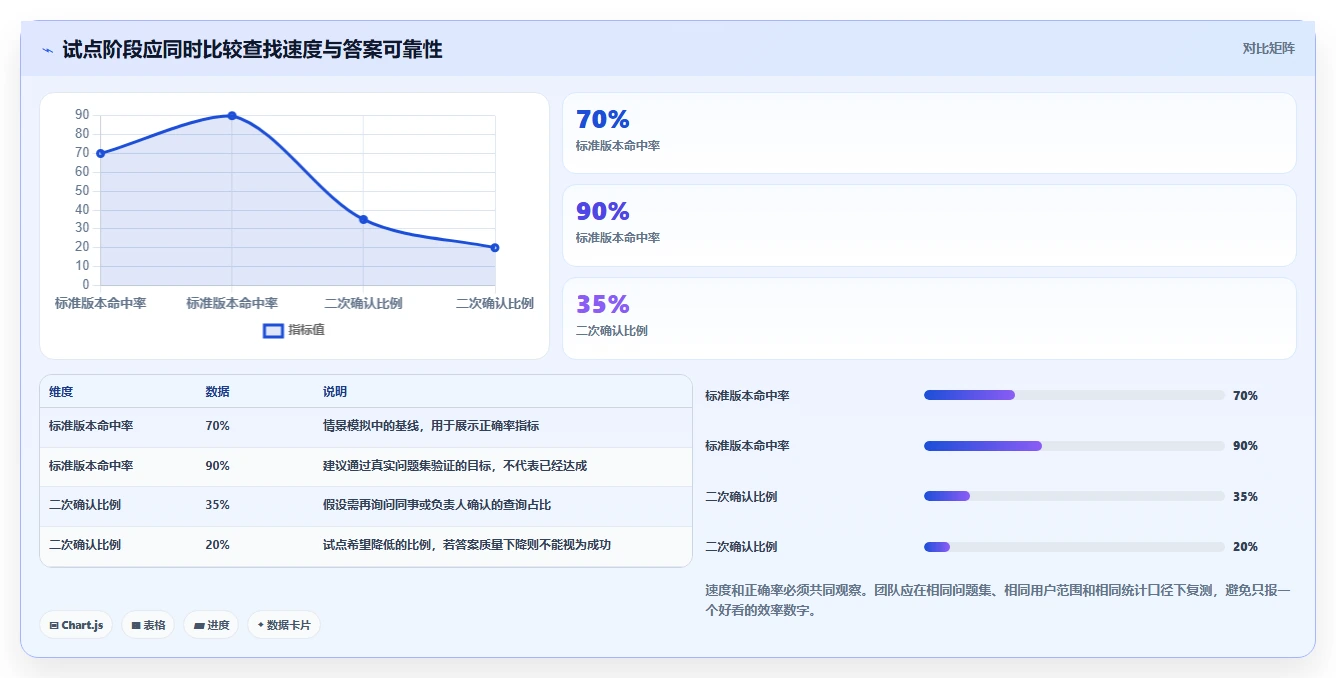This screenshot has width=1336, height=678.
Task: Select the chart data point at value 35
Action: [x=363, y=219]
